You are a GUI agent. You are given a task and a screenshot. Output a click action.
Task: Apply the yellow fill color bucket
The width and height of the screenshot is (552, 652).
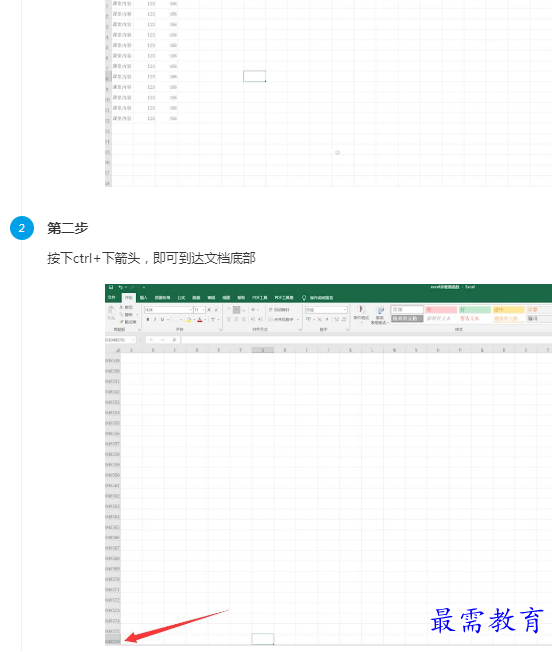click(x=189, y=319)
